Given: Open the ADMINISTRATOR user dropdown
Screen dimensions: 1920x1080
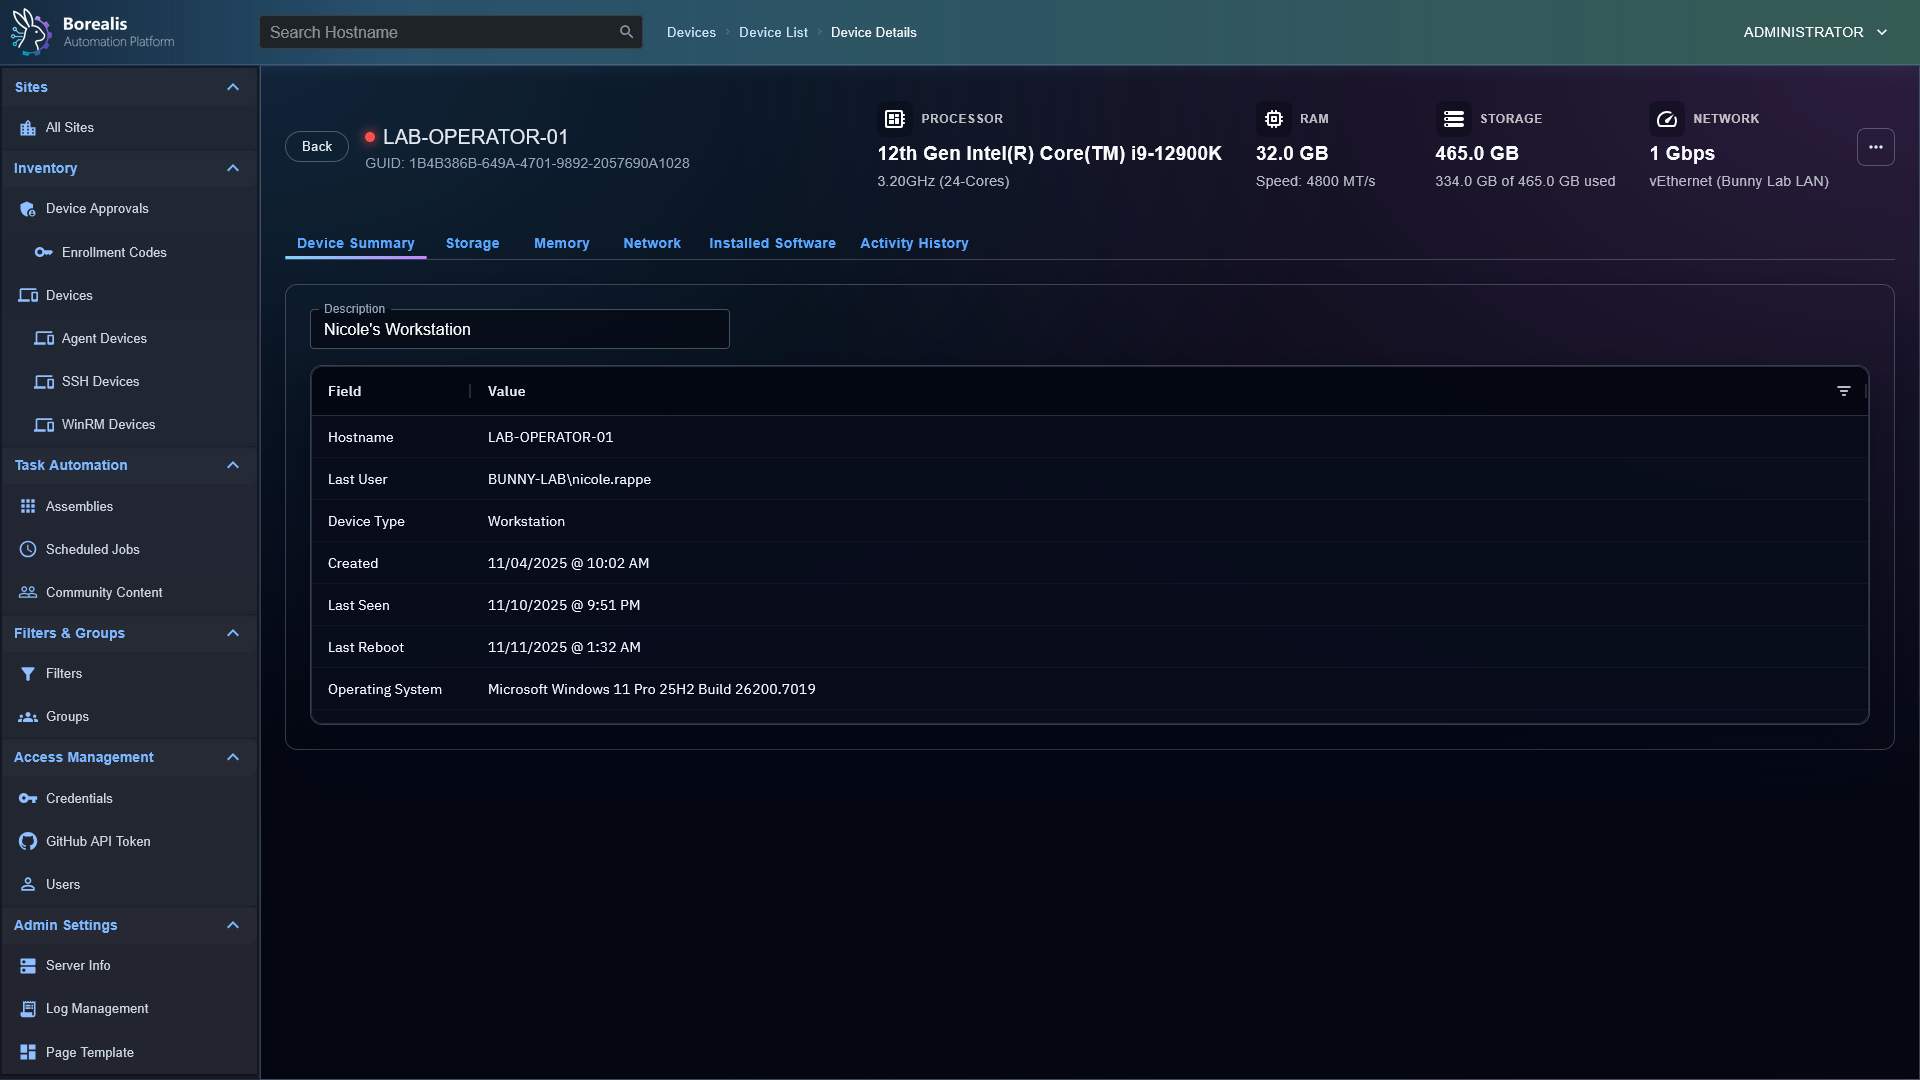Looking at the screenshot, I should (1814, 32).
